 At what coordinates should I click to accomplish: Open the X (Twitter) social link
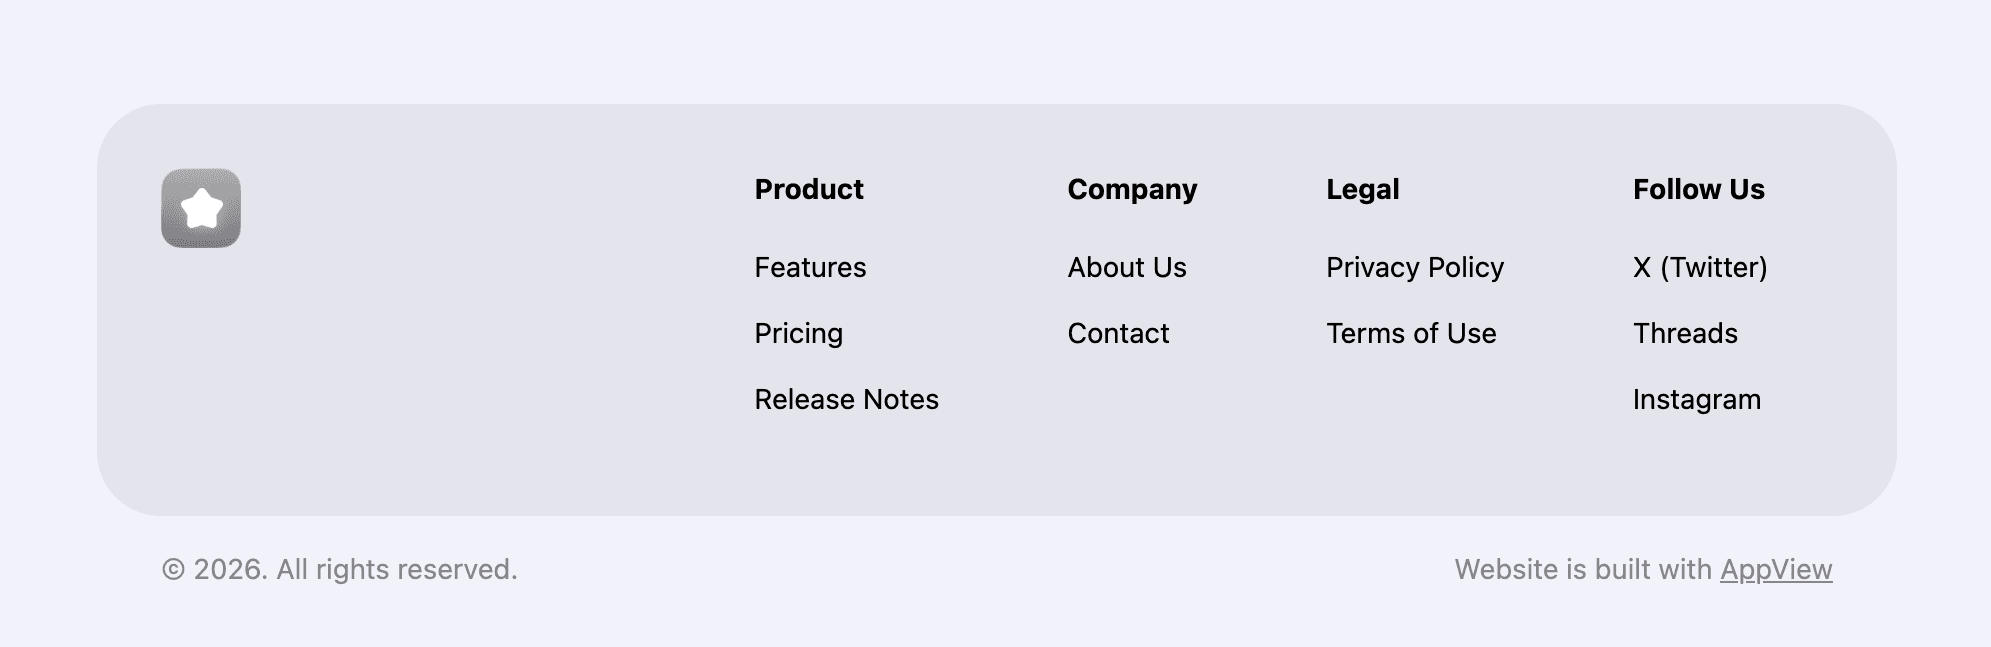(1700, 267)
